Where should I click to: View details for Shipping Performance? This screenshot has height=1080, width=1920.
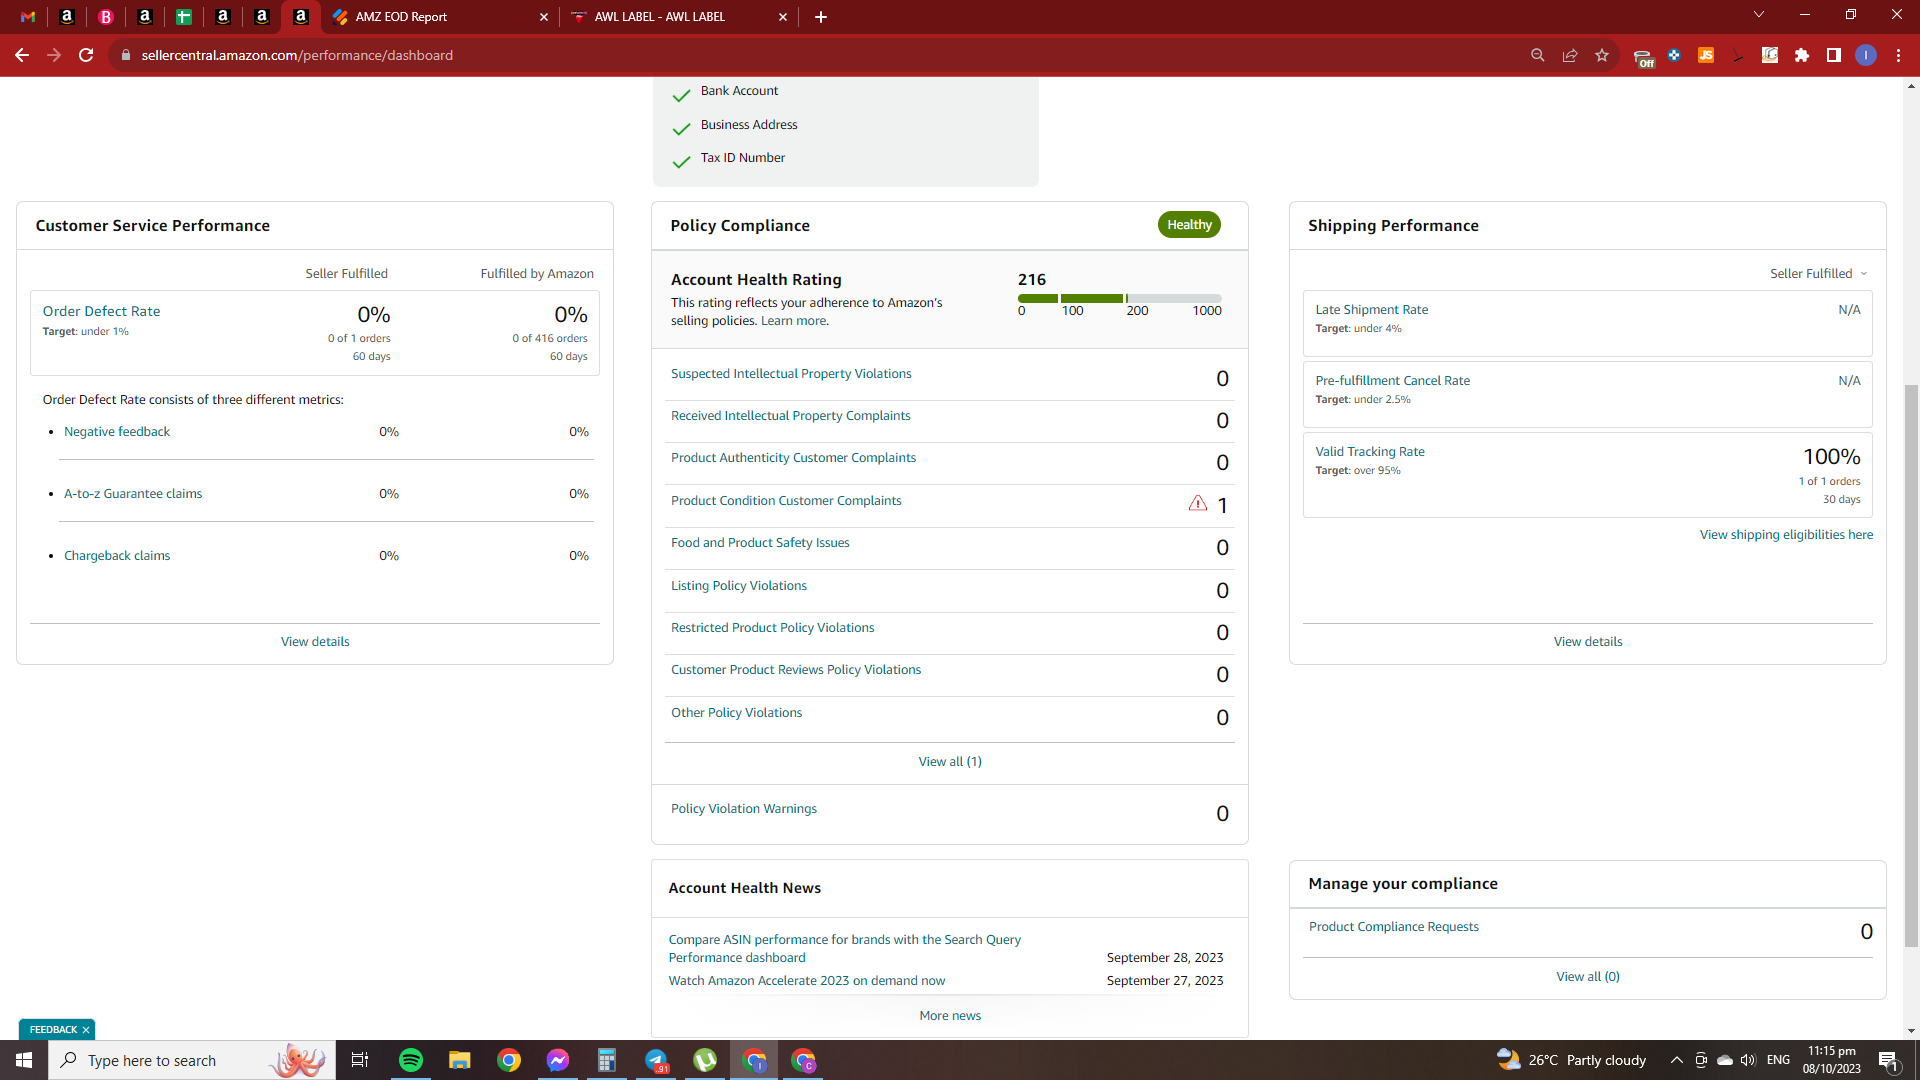(1588, 641)
